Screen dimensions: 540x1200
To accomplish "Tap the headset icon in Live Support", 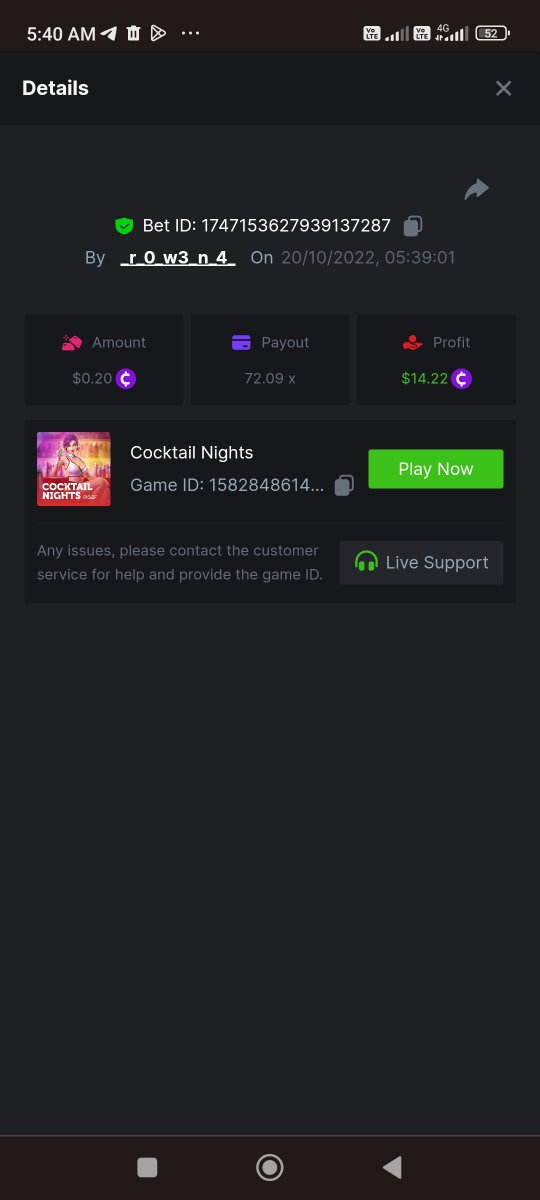I will click(367, 562).
